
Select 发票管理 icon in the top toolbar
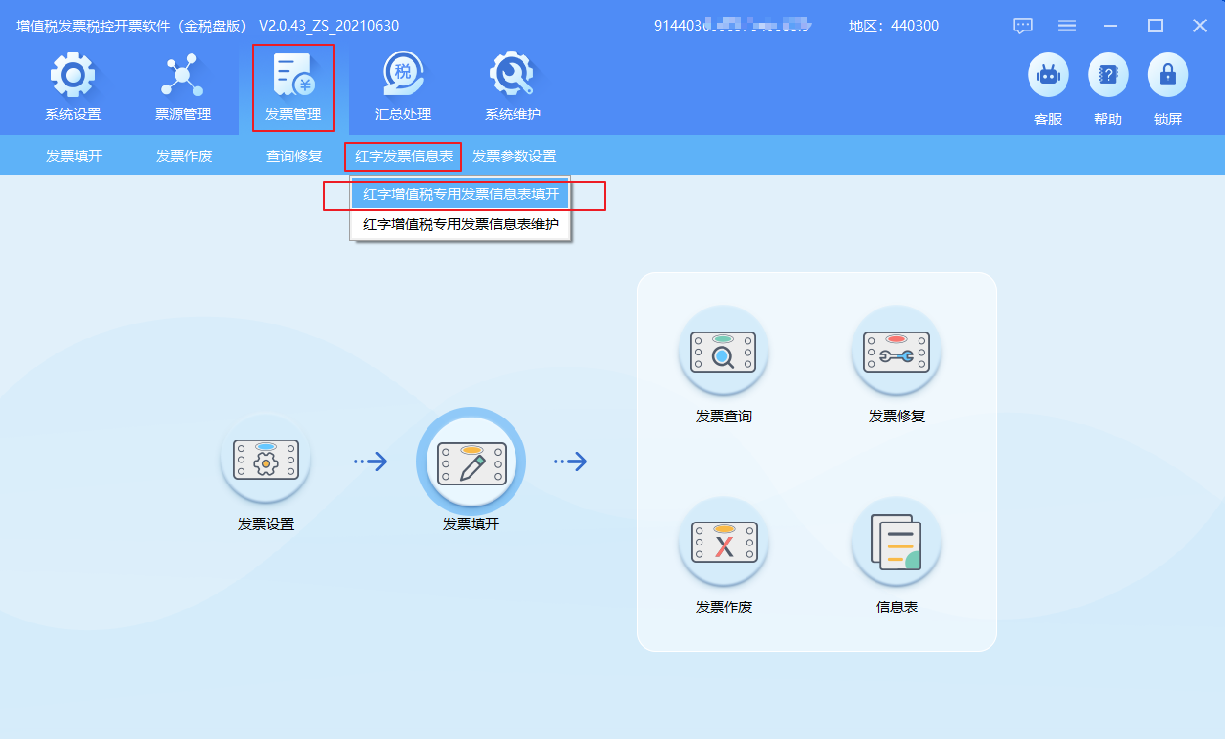293,75
